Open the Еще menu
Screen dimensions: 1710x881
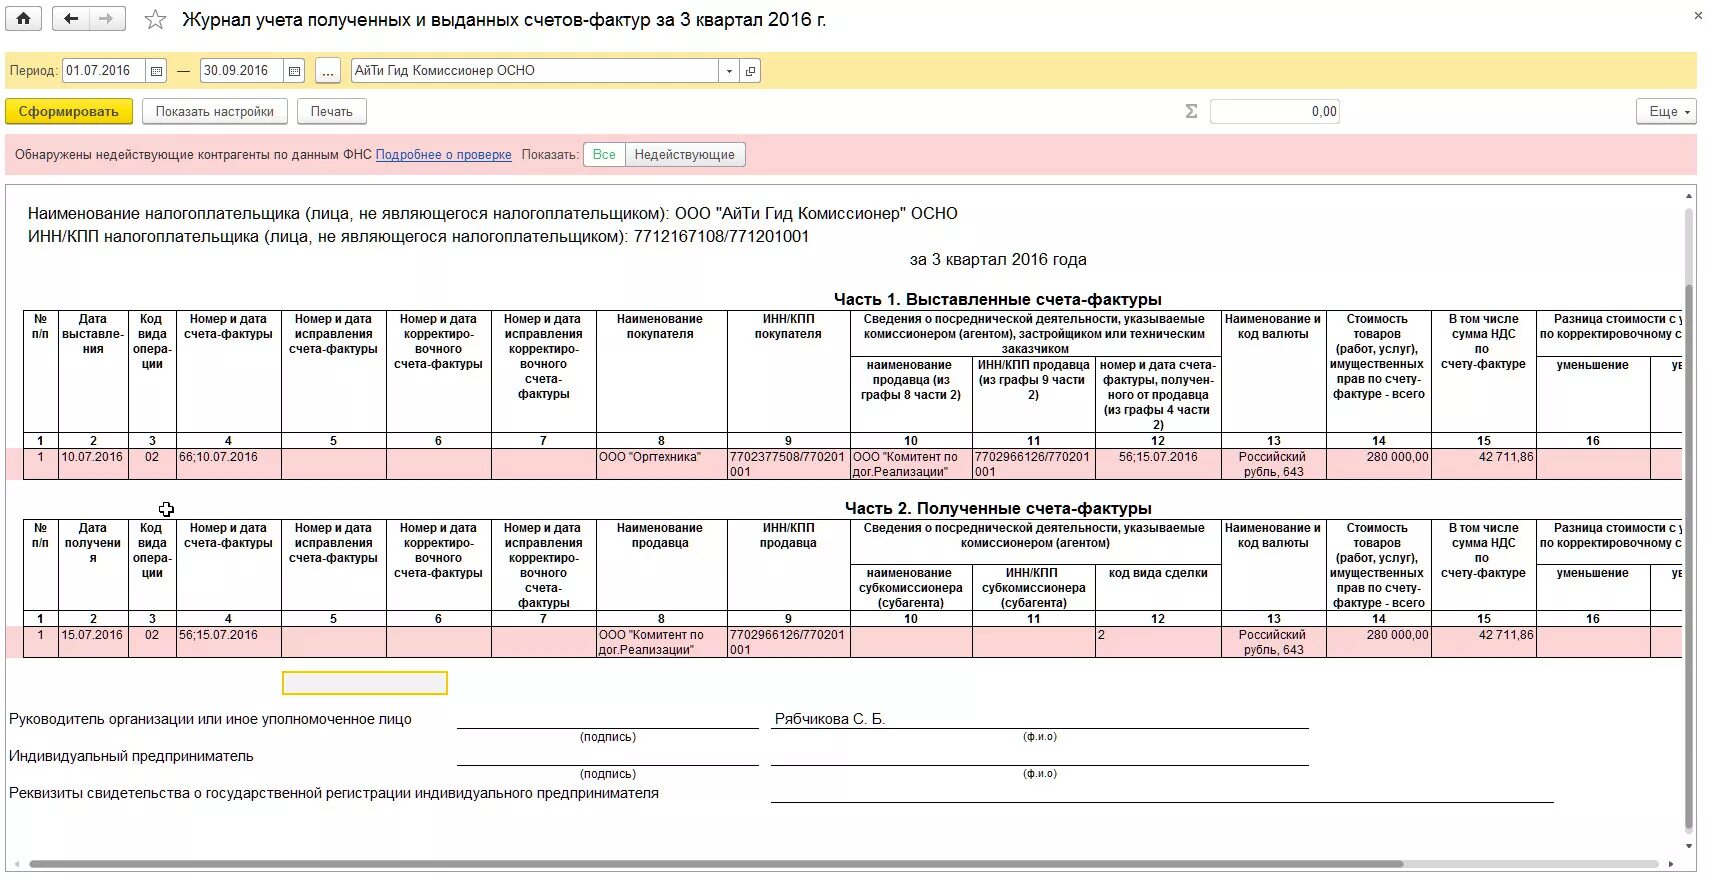(x=1666, y=112)
